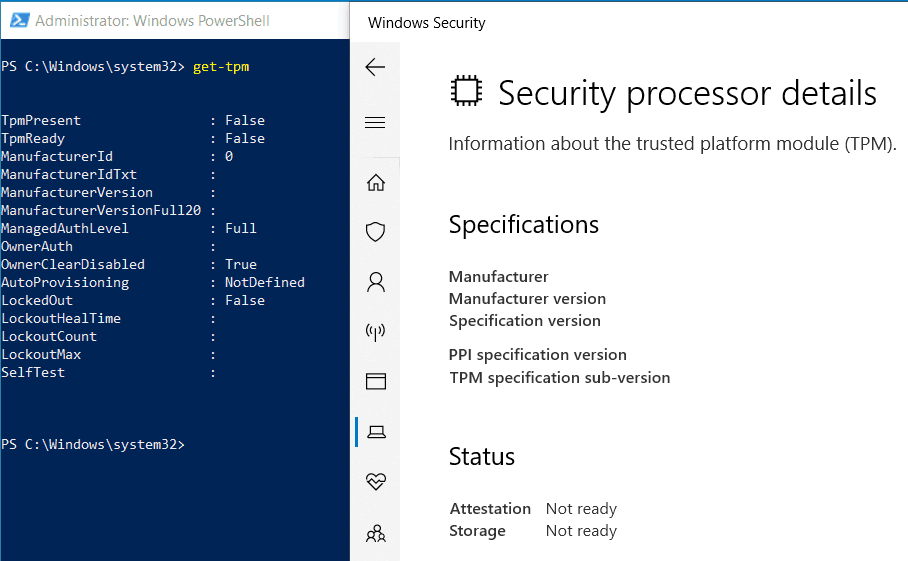
Task: Click the security processor chip icon
Action: coord(466,91)
